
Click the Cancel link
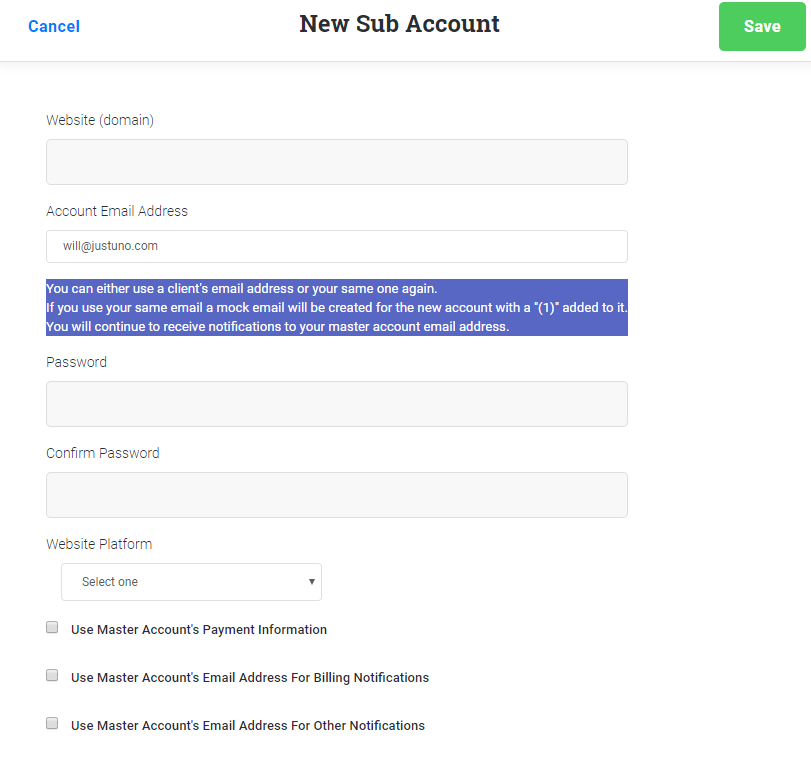tap(54, 26)
